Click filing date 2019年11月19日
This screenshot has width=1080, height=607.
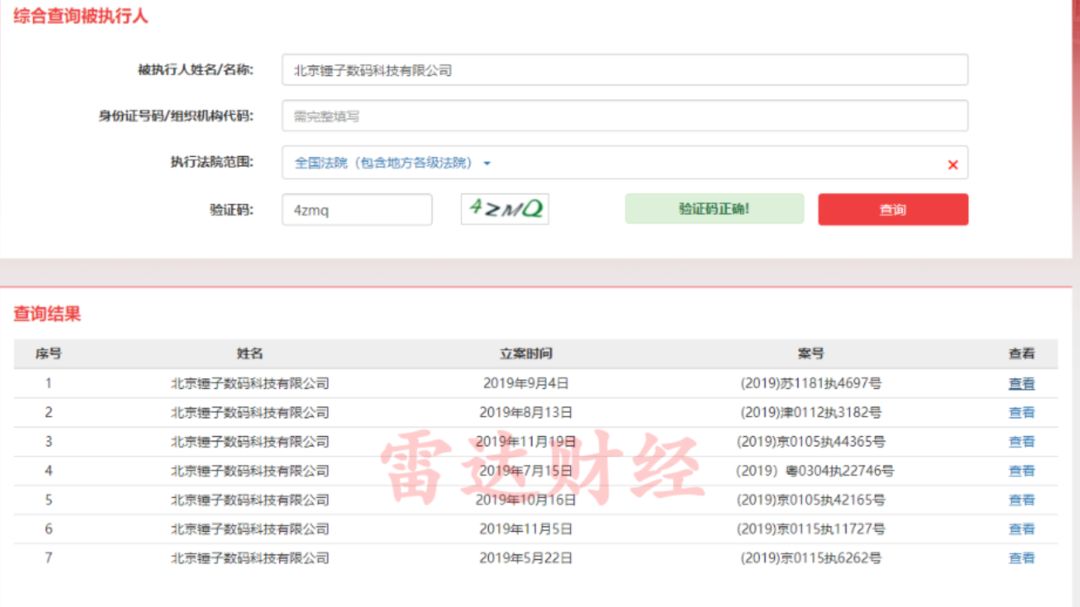tap(526, 442)
